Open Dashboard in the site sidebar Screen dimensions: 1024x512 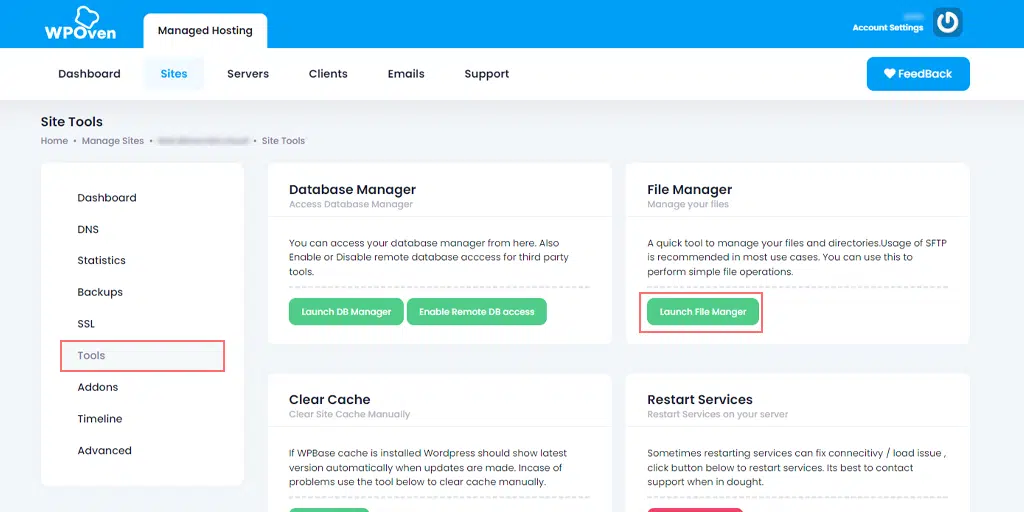point(107,198)
